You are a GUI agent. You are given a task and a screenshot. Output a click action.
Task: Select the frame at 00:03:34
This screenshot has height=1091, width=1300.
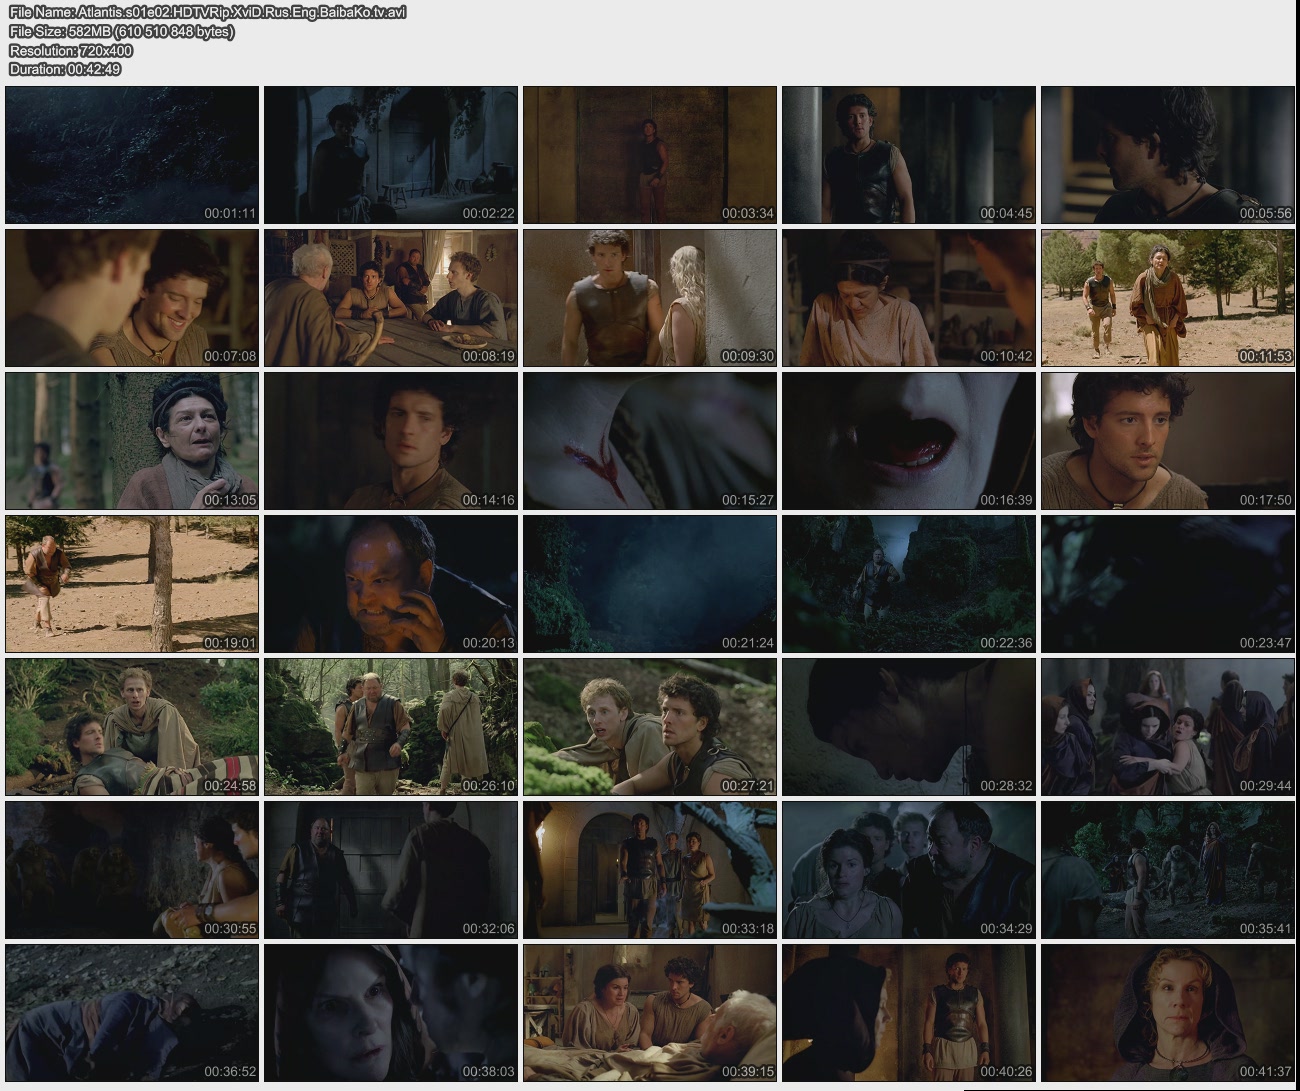click(x=650, y=155)
